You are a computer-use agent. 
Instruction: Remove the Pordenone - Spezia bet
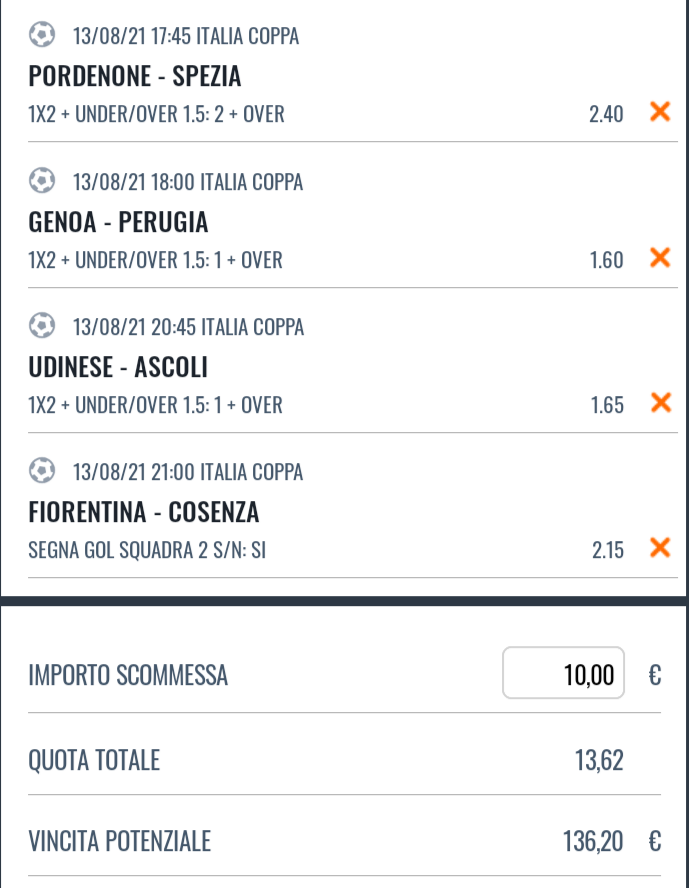pos(660,113)
